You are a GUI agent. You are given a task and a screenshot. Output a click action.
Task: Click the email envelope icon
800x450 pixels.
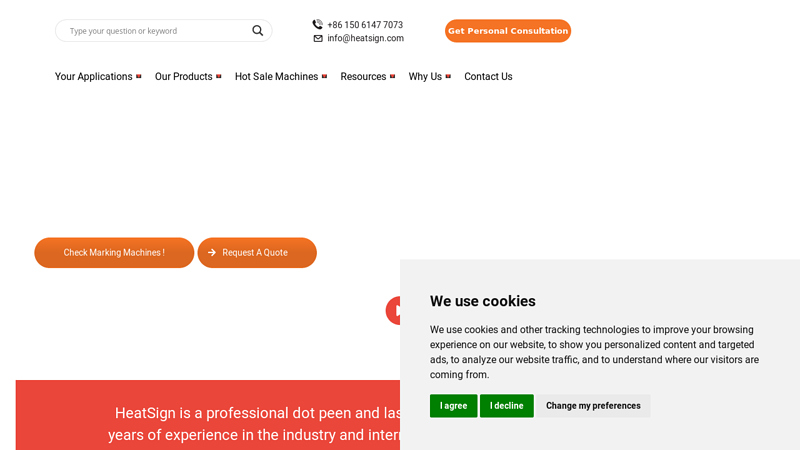318,38
